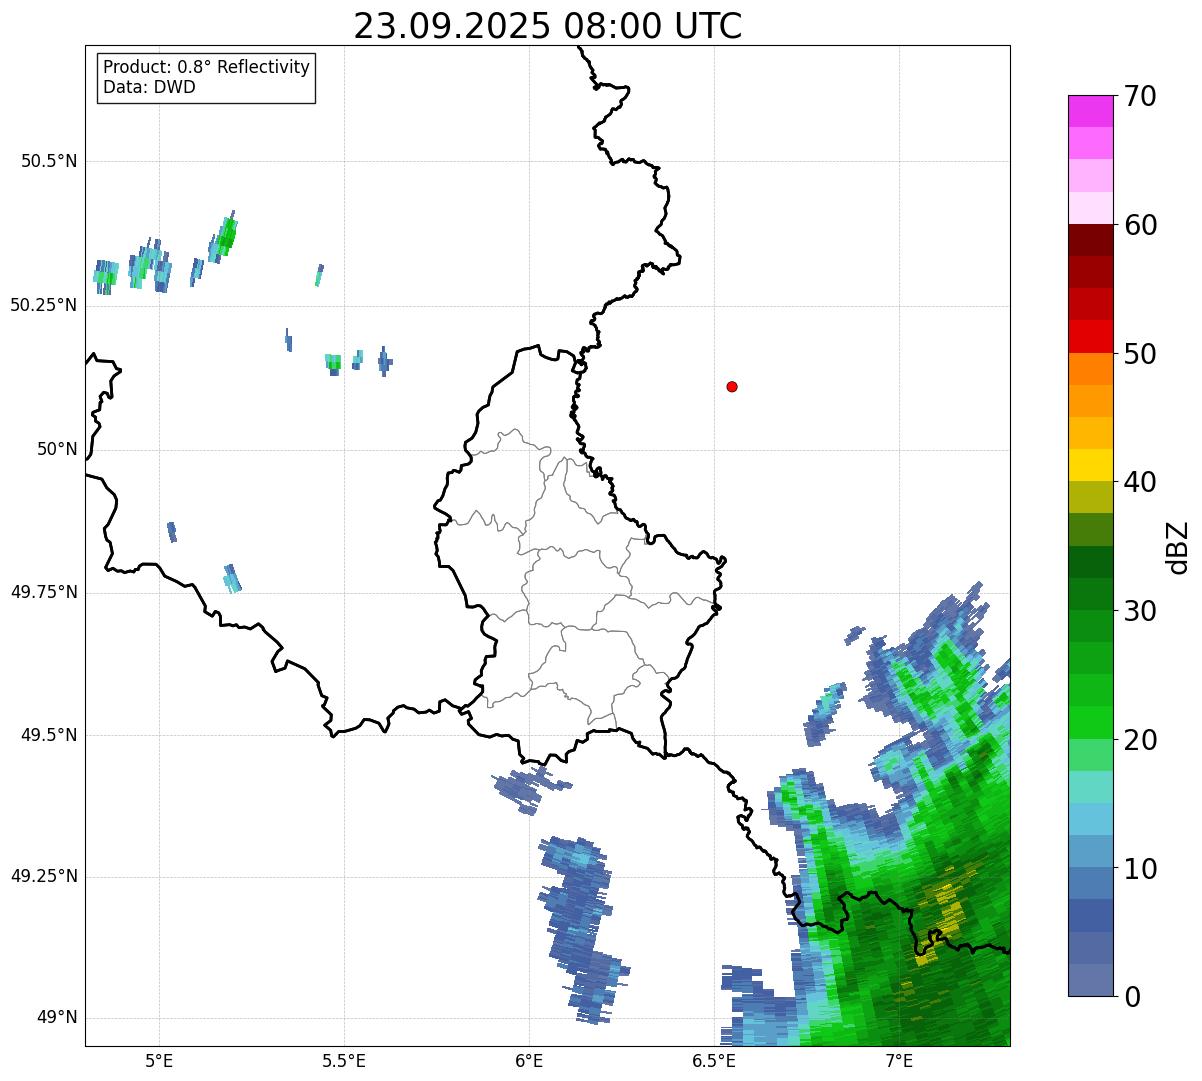Image resolution: width=1202 pixels, height=1081 pixels.
Task: Click the bright red swatch just above 50
Action: pos(1090,336)
